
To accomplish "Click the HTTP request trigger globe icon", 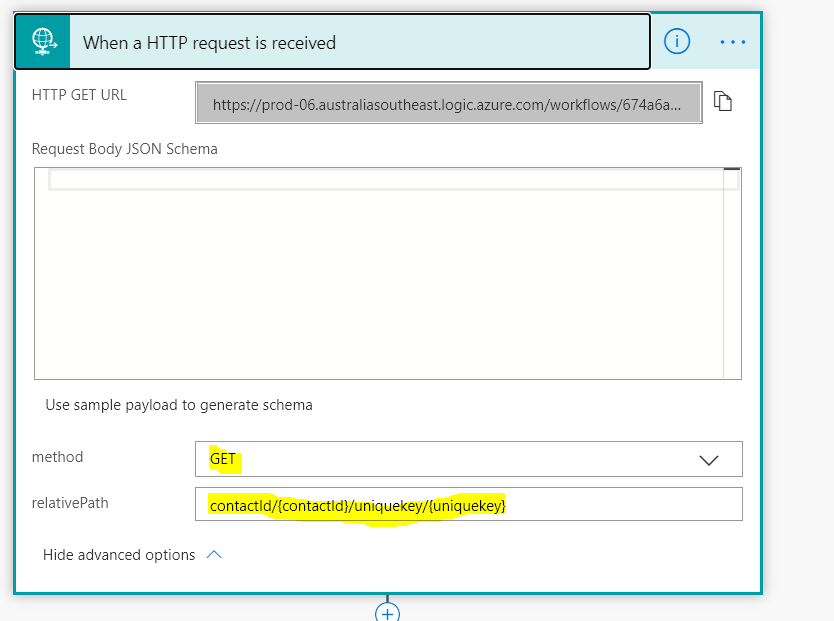I will [x=43, y=42].
